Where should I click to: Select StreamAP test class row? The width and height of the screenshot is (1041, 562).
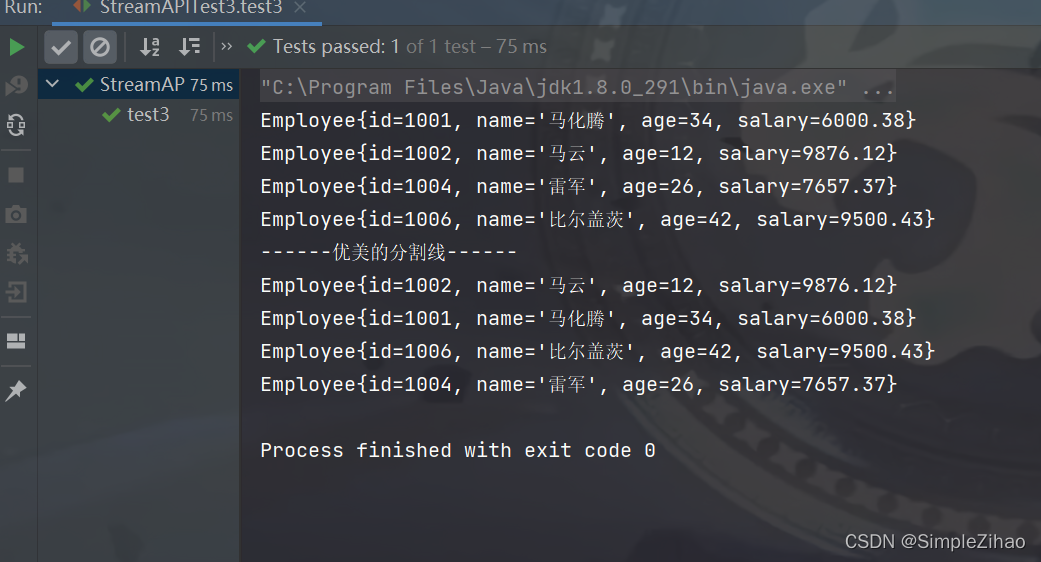coord(139,84)
